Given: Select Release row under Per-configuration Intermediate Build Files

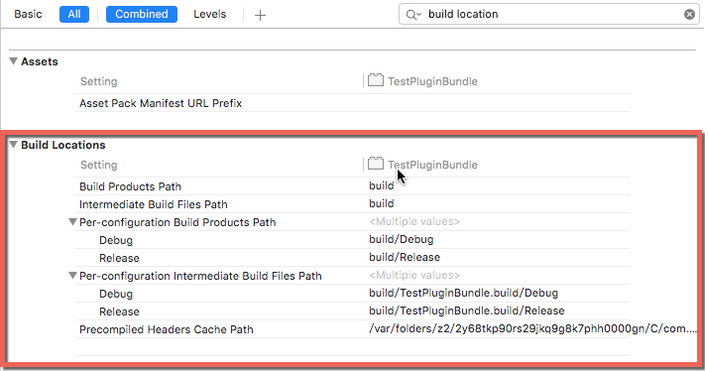Looking at the screenshot, I should point(352,311).
